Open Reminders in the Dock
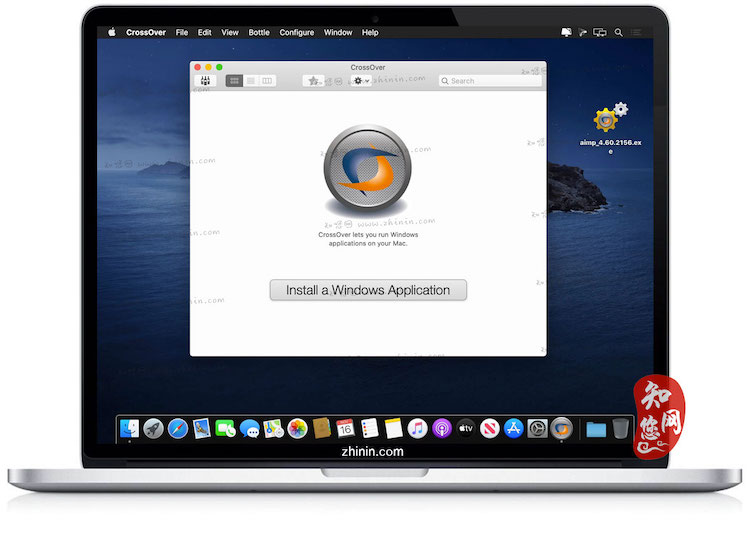 pyautogui.click(x=369, y=428)
